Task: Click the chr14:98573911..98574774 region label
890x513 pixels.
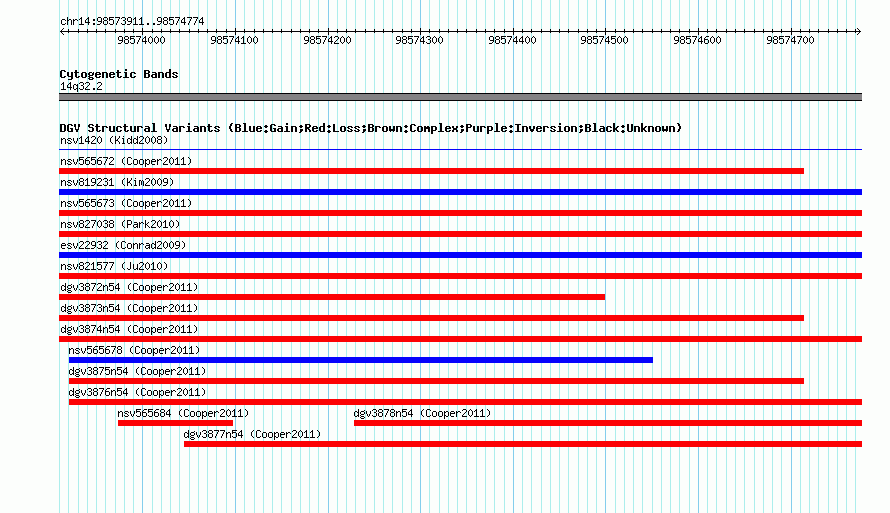Action: pos(132,21)
